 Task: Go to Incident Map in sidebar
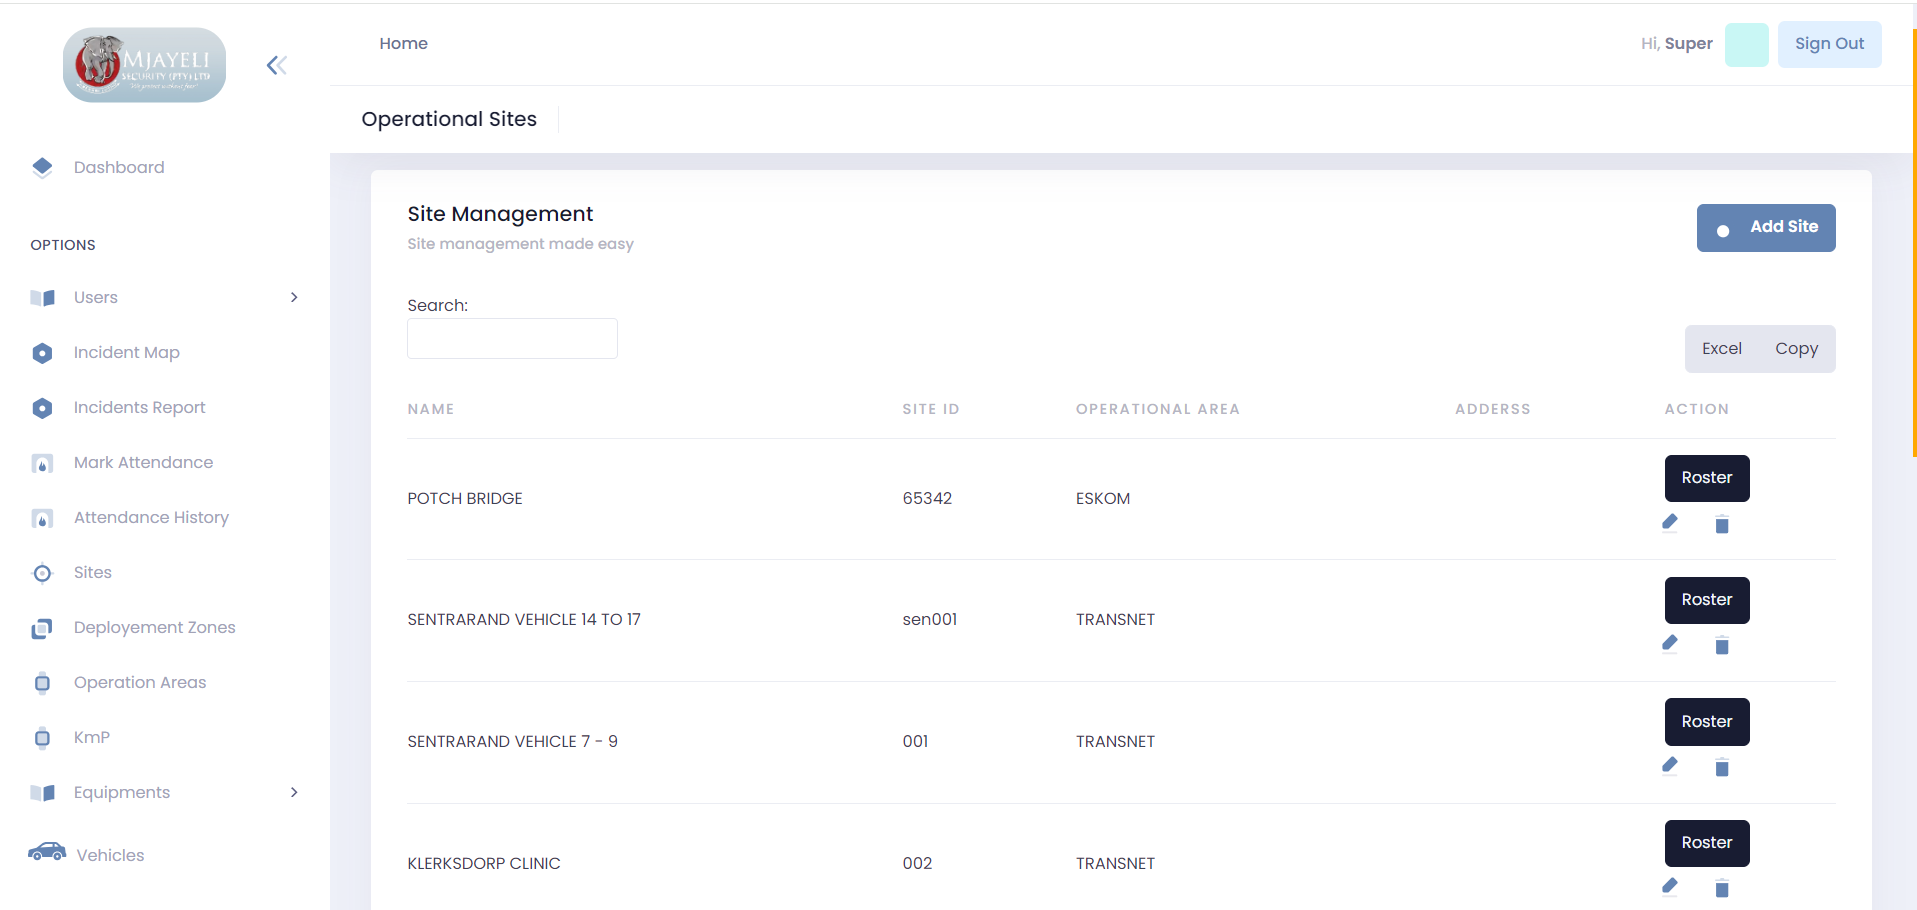tap(126, 352)
